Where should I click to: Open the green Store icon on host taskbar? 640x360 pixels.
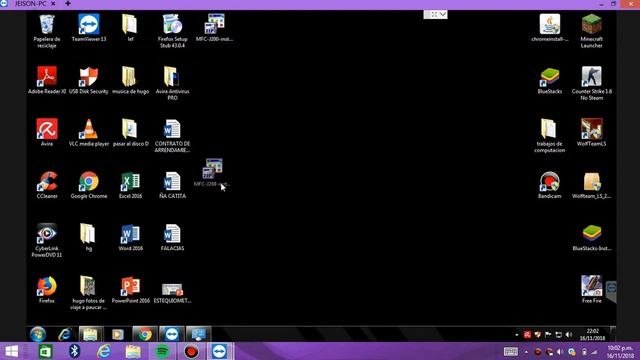(45, 351)
